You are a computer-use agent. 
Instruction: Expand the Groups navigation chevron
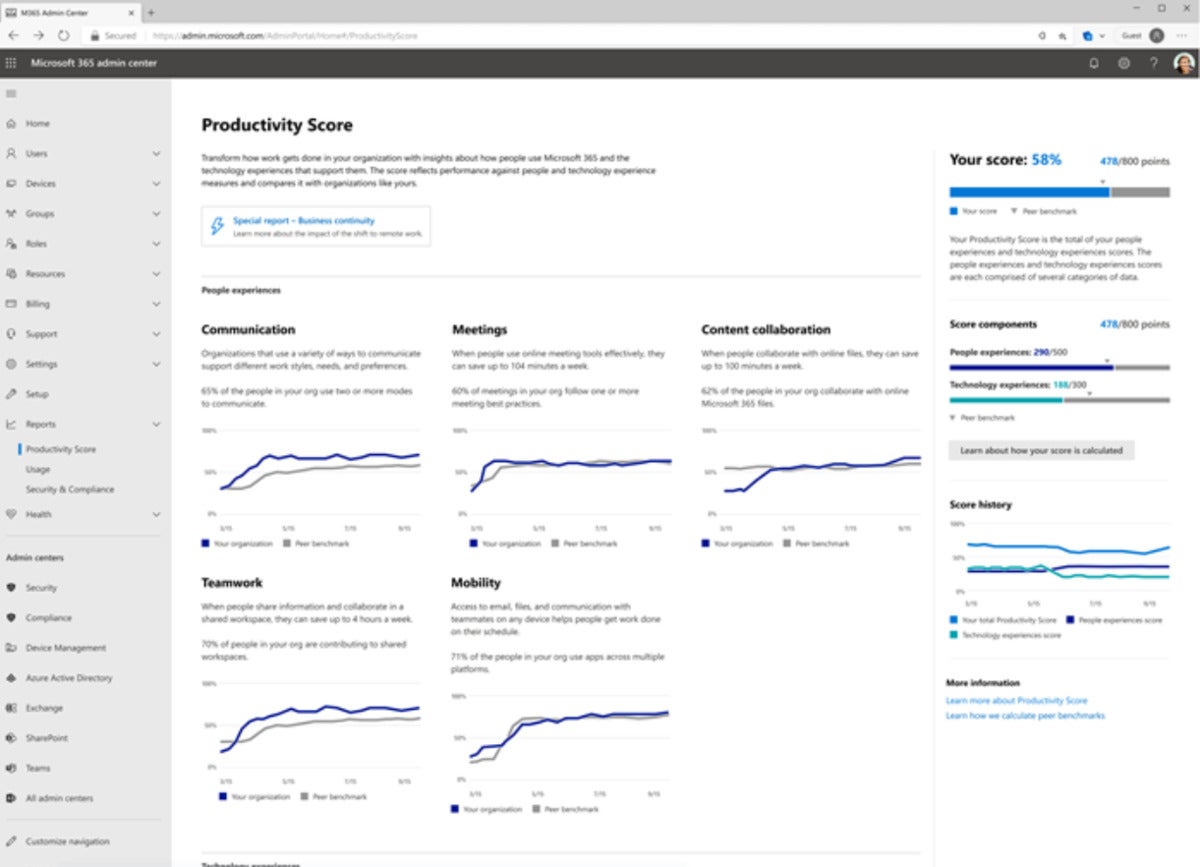[156, 214]
